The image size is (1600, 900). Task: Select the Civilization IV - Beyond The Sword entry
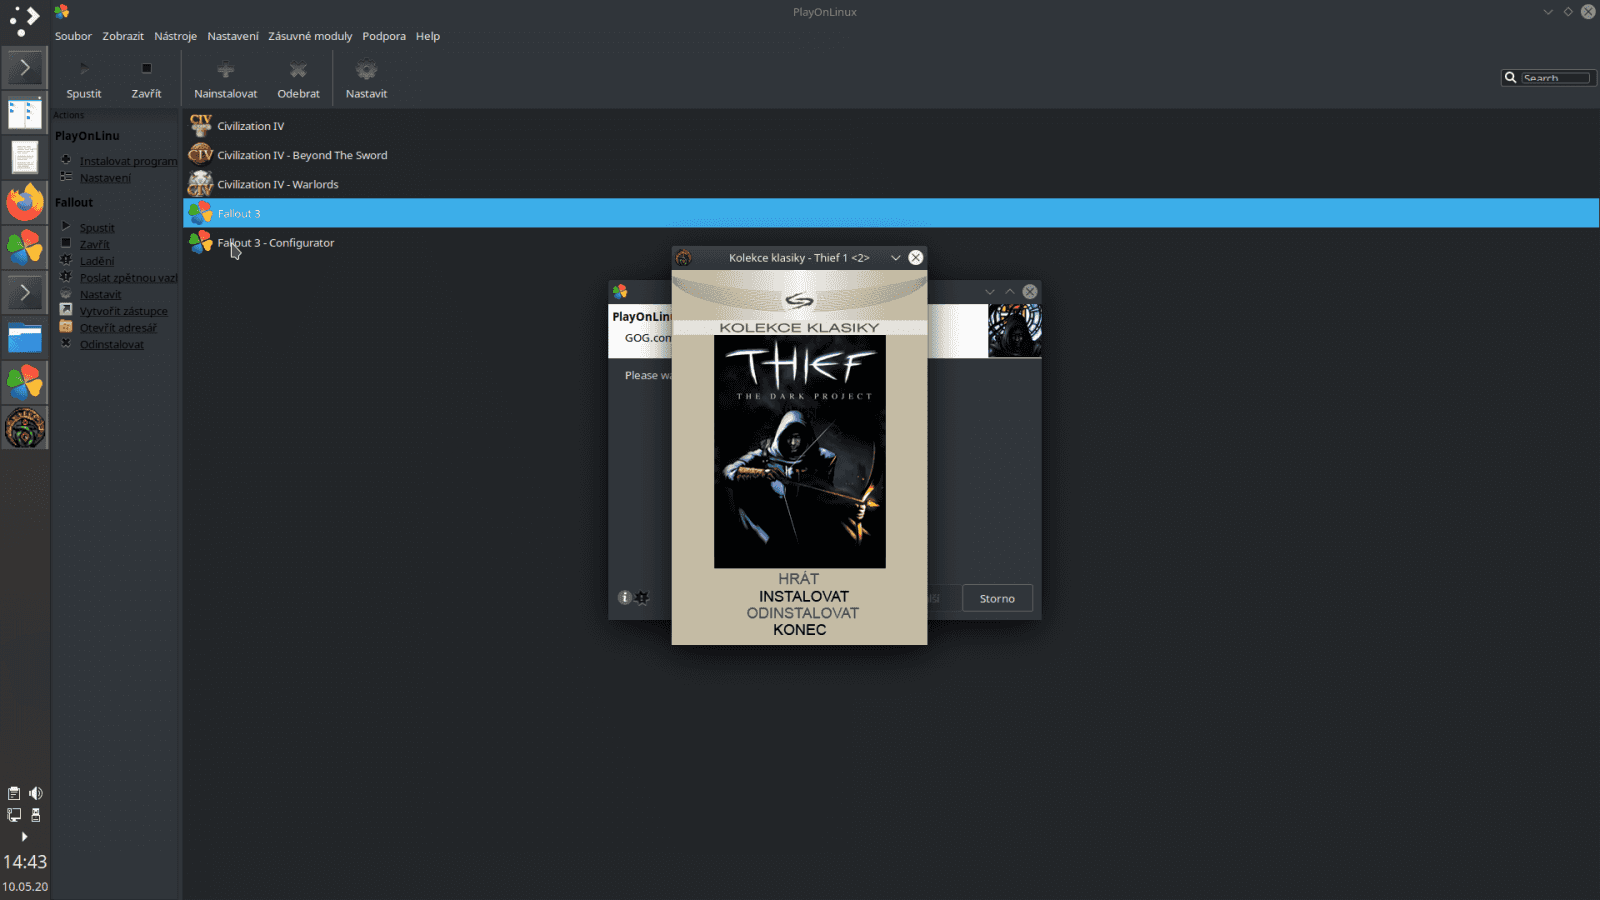coord(303,155)
